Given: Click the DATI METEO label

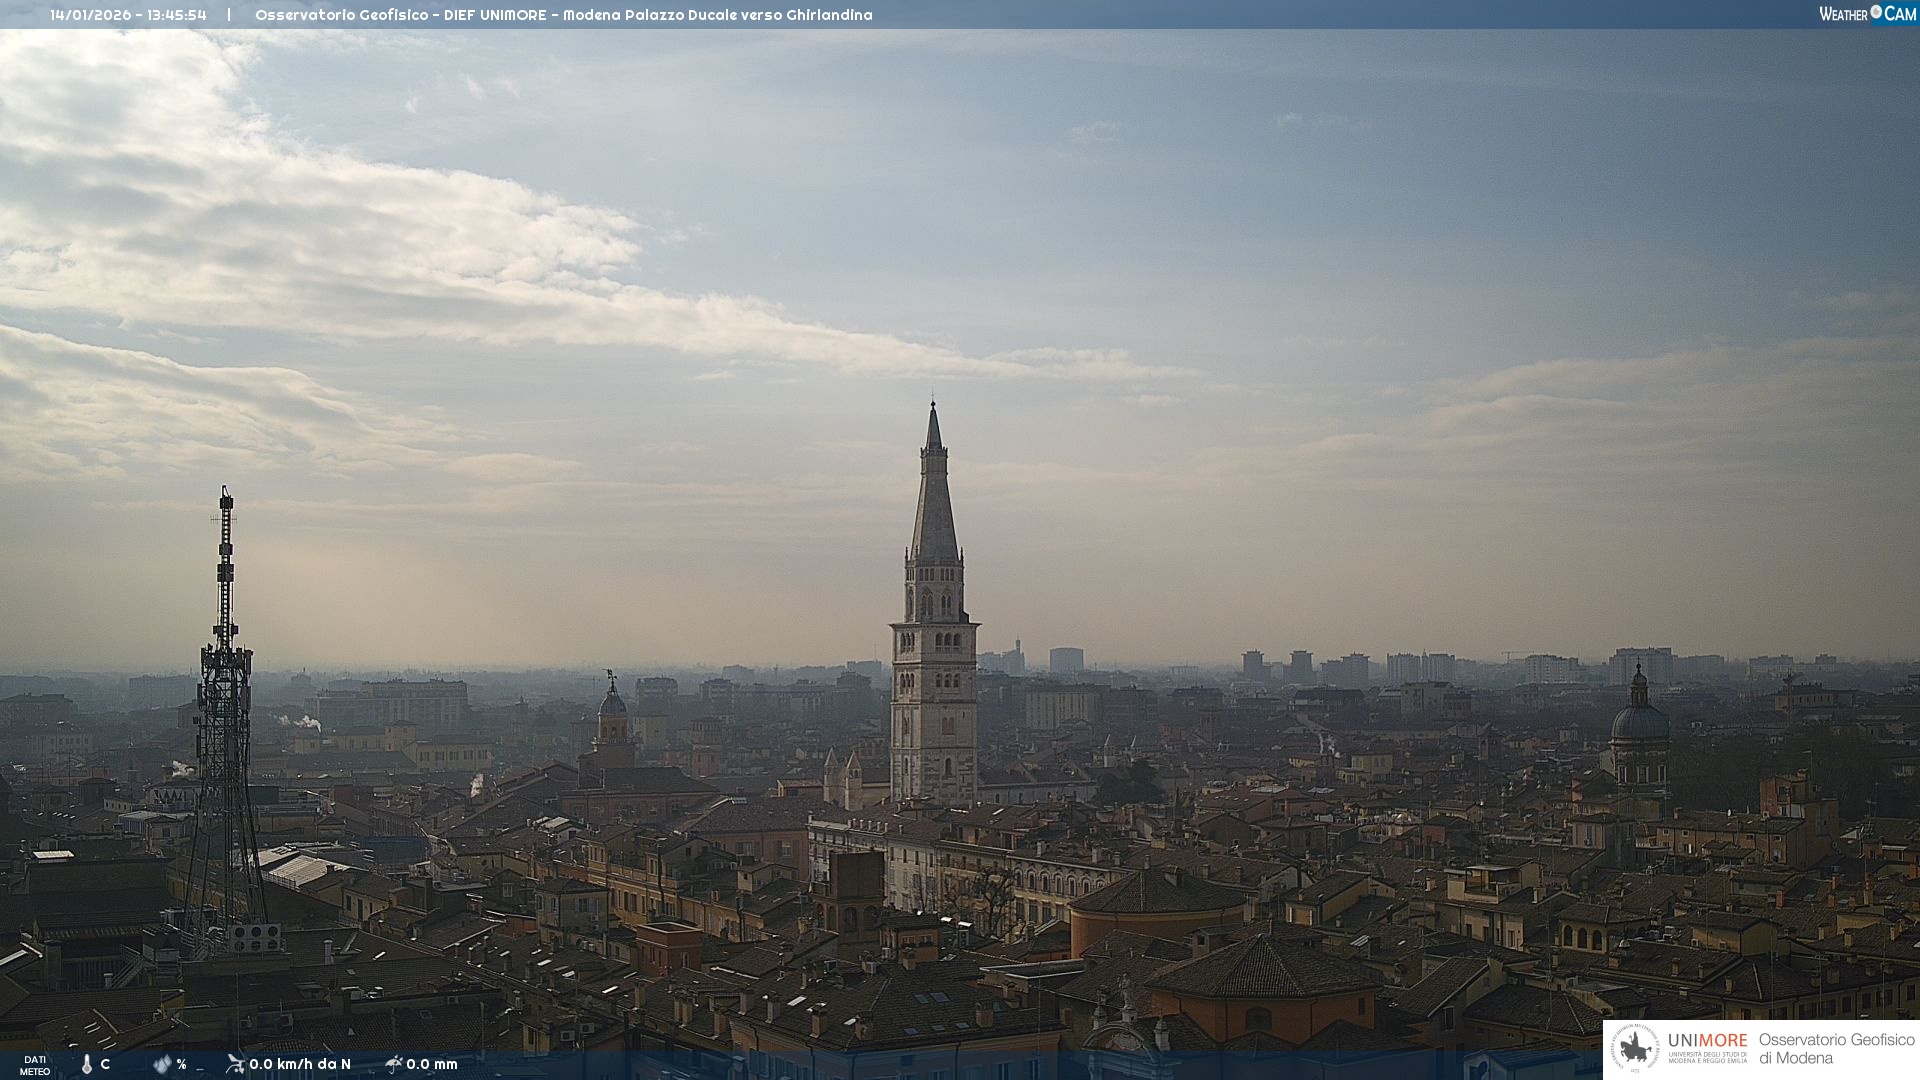Looking at the screenshot, I should (35, 1065).
